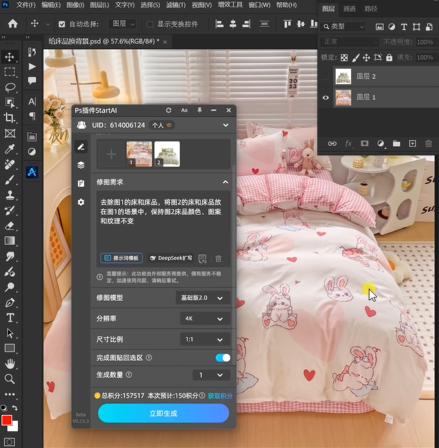The height and width of the screenshot is (448, 439).
Task: Switch to the 通道 tab
Action: [x=349, y=9]
